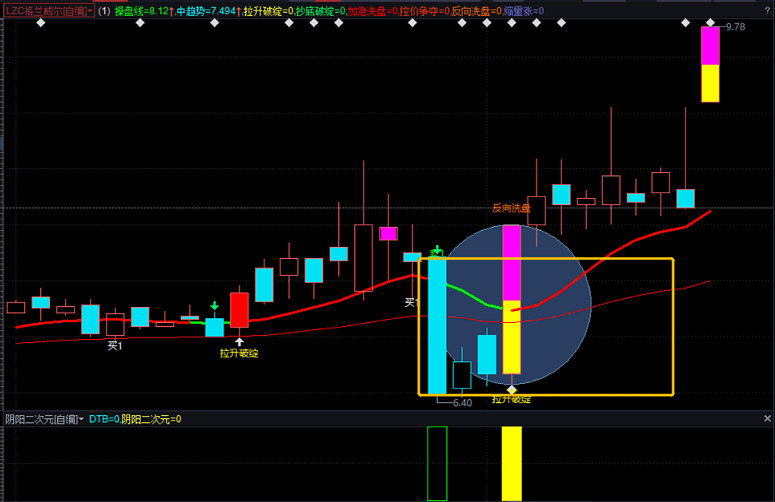
Task: Click the white up arrow above 拉升破绽
Action: [x=239, y=341]
